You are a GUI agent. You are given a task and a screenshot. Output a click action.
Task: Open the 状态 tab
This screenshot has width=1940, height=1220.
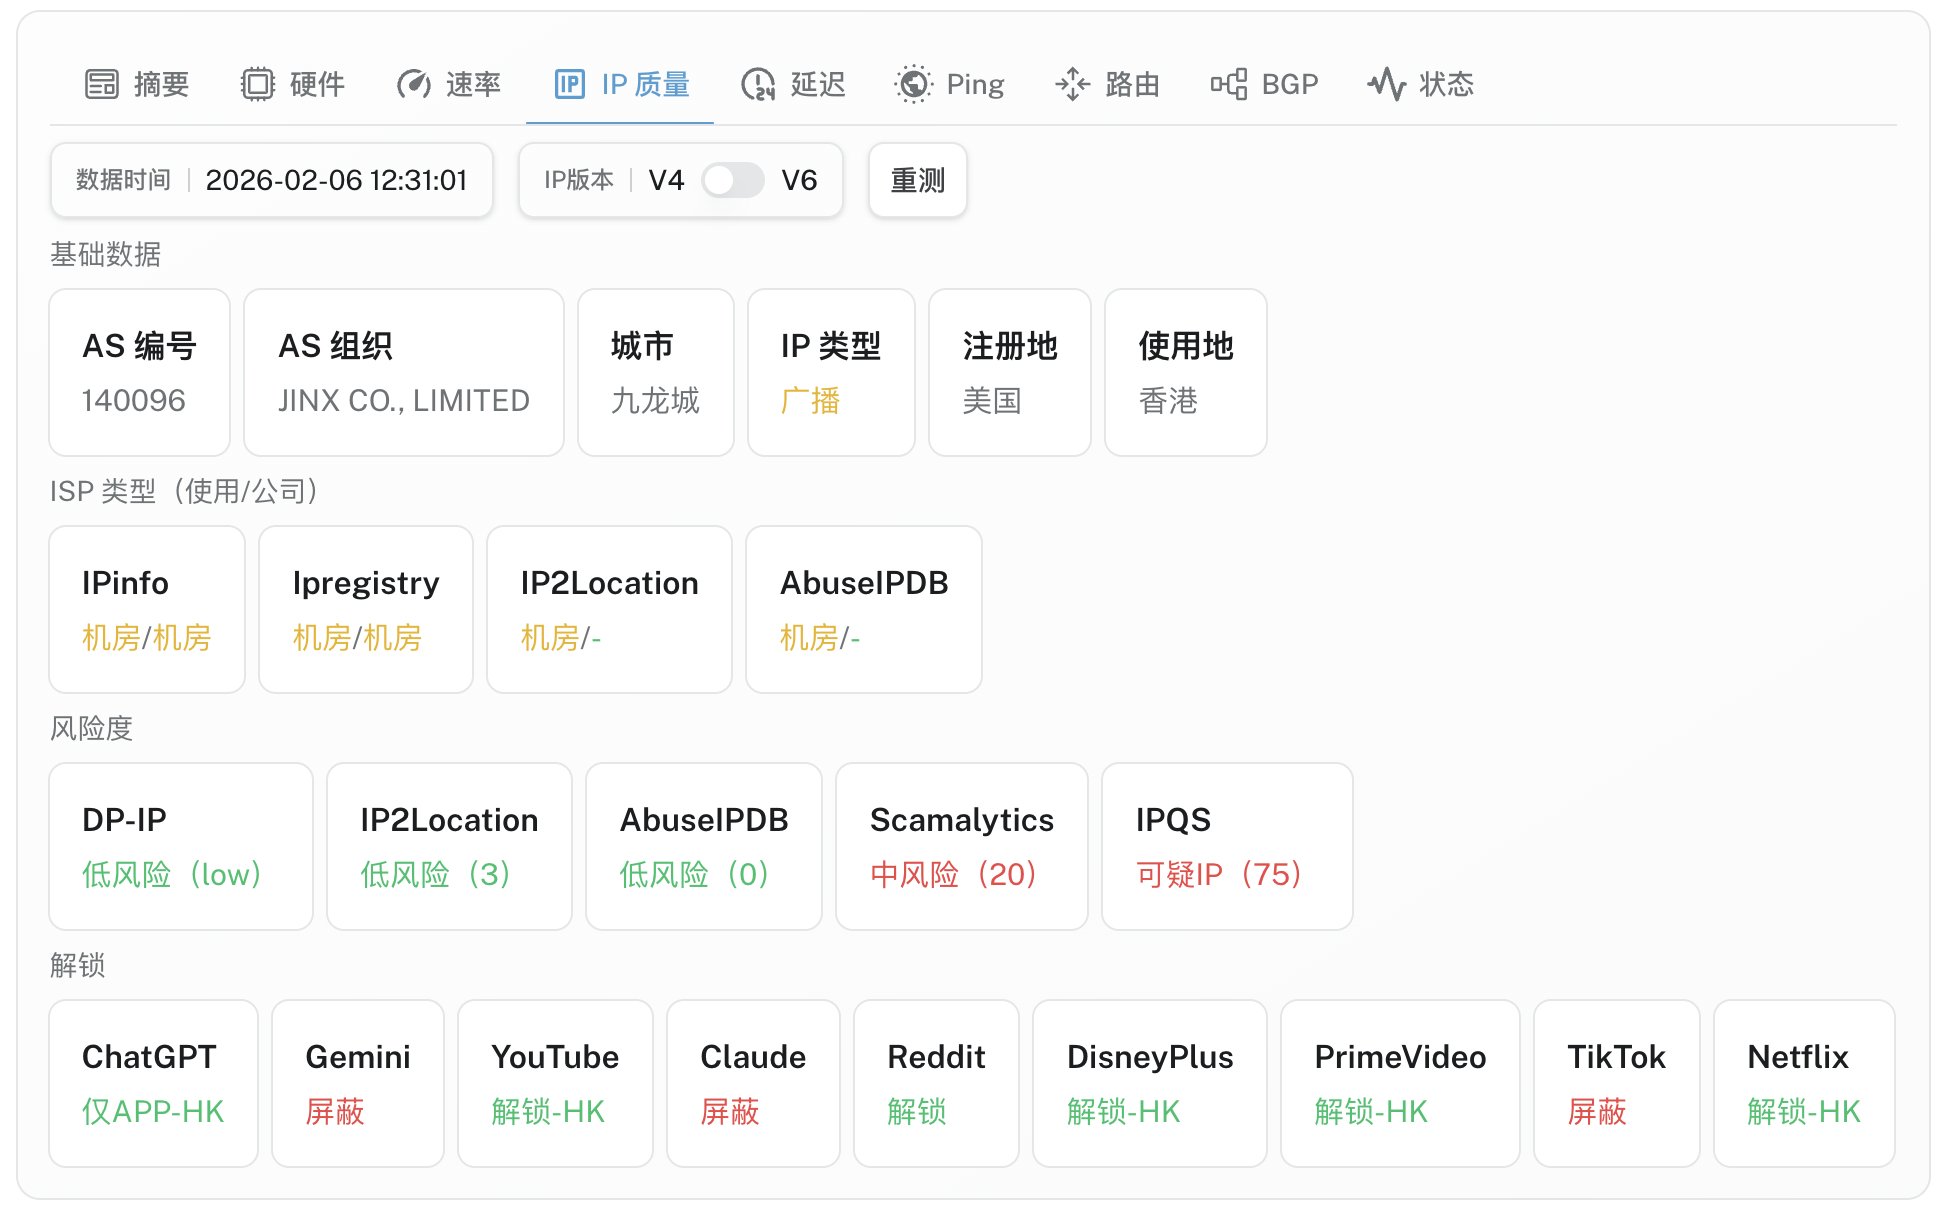[1419, 84]
